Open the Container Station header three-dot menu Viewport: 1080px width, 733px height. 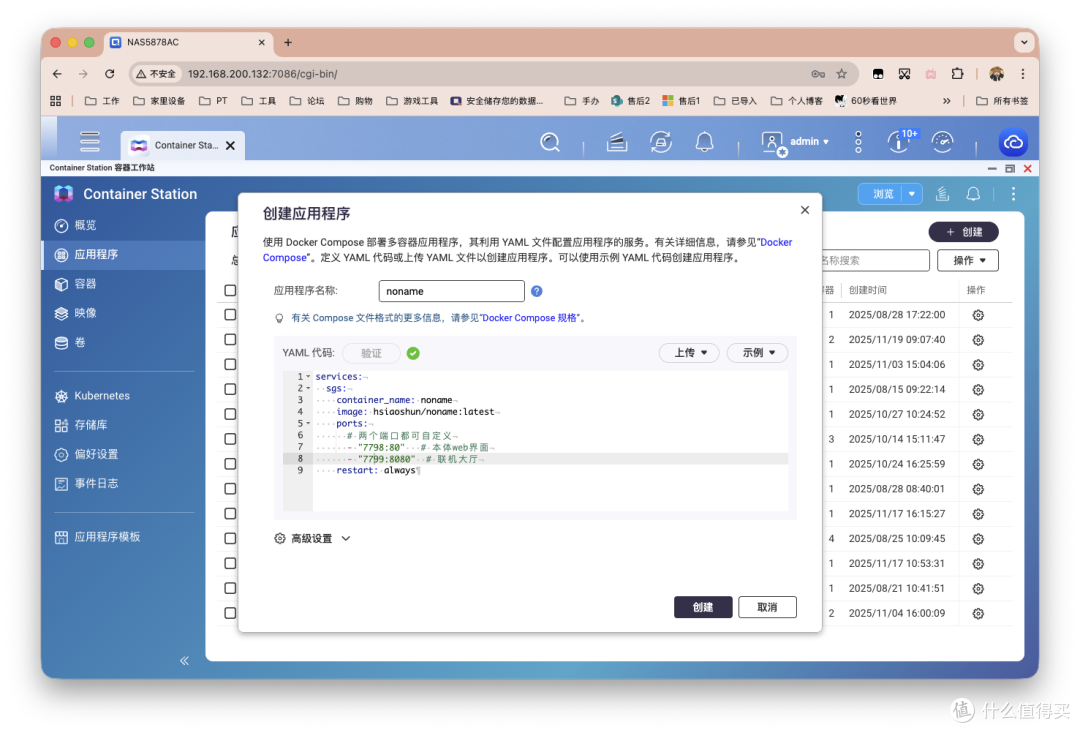click(1013, 194)
